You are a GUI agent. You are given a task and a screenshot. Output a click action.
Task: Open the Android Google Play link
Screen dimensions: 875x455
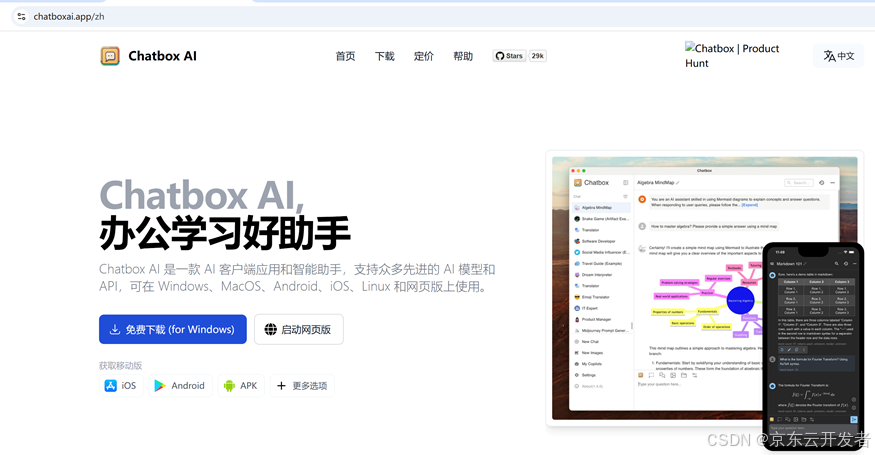180,386
